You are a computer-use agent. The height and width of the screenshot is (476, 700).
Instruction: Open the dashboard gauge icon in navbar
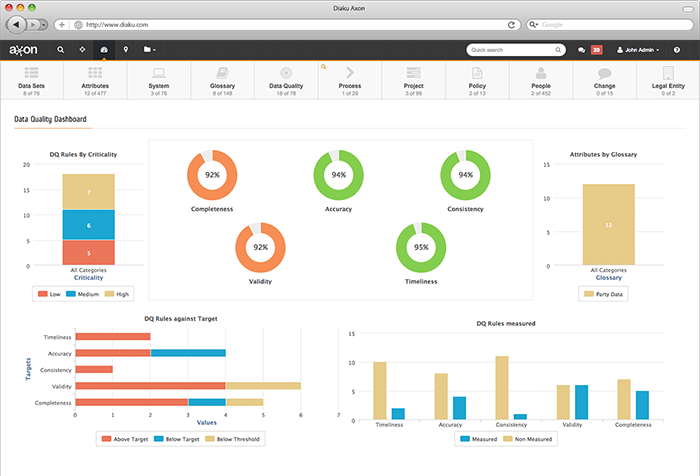pos(103,49)
